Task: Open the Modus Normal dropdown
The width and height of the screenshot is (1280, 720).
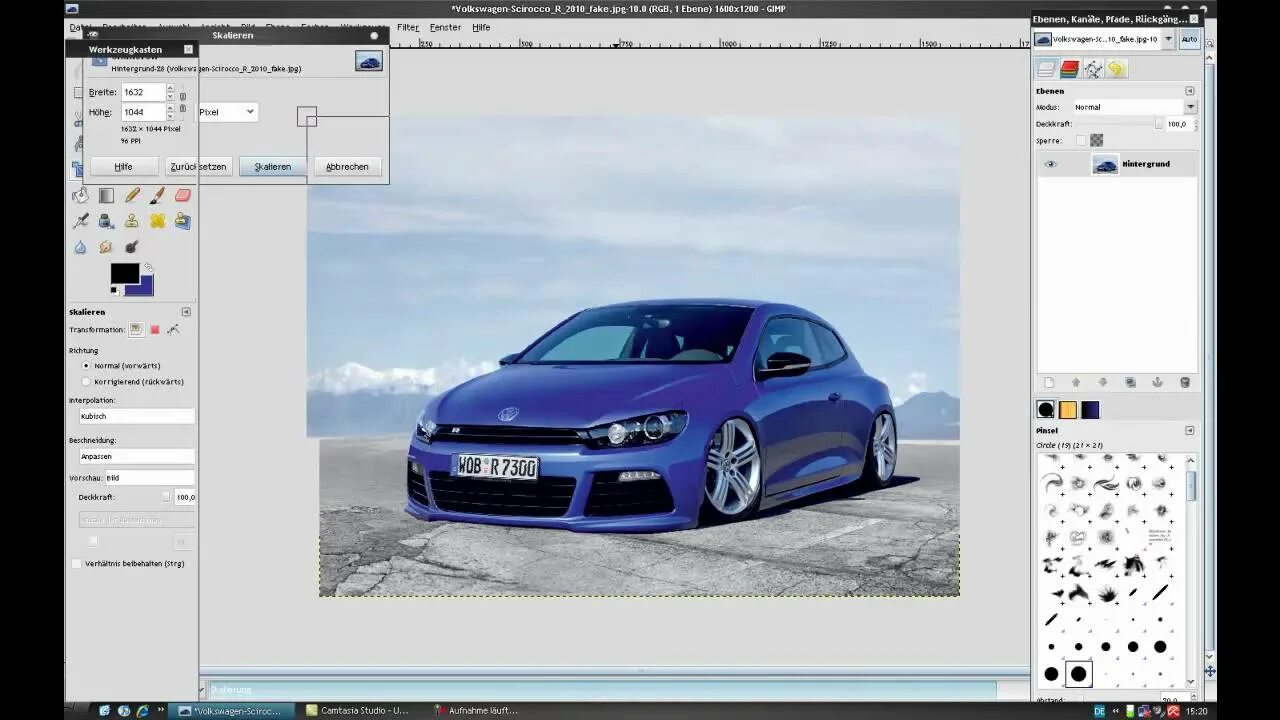Action: click(1134, 107)
